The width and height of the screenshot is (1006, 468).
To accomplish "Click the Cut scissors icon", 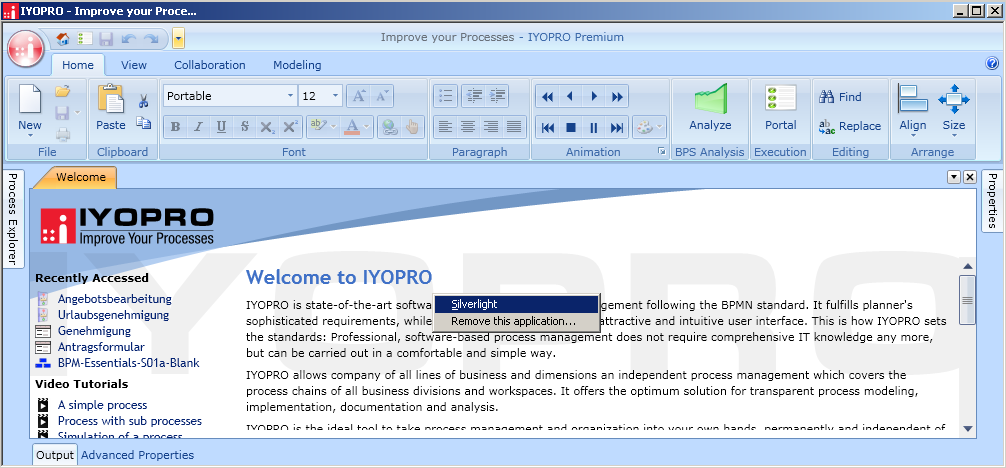I will click(x=143, y=101).
